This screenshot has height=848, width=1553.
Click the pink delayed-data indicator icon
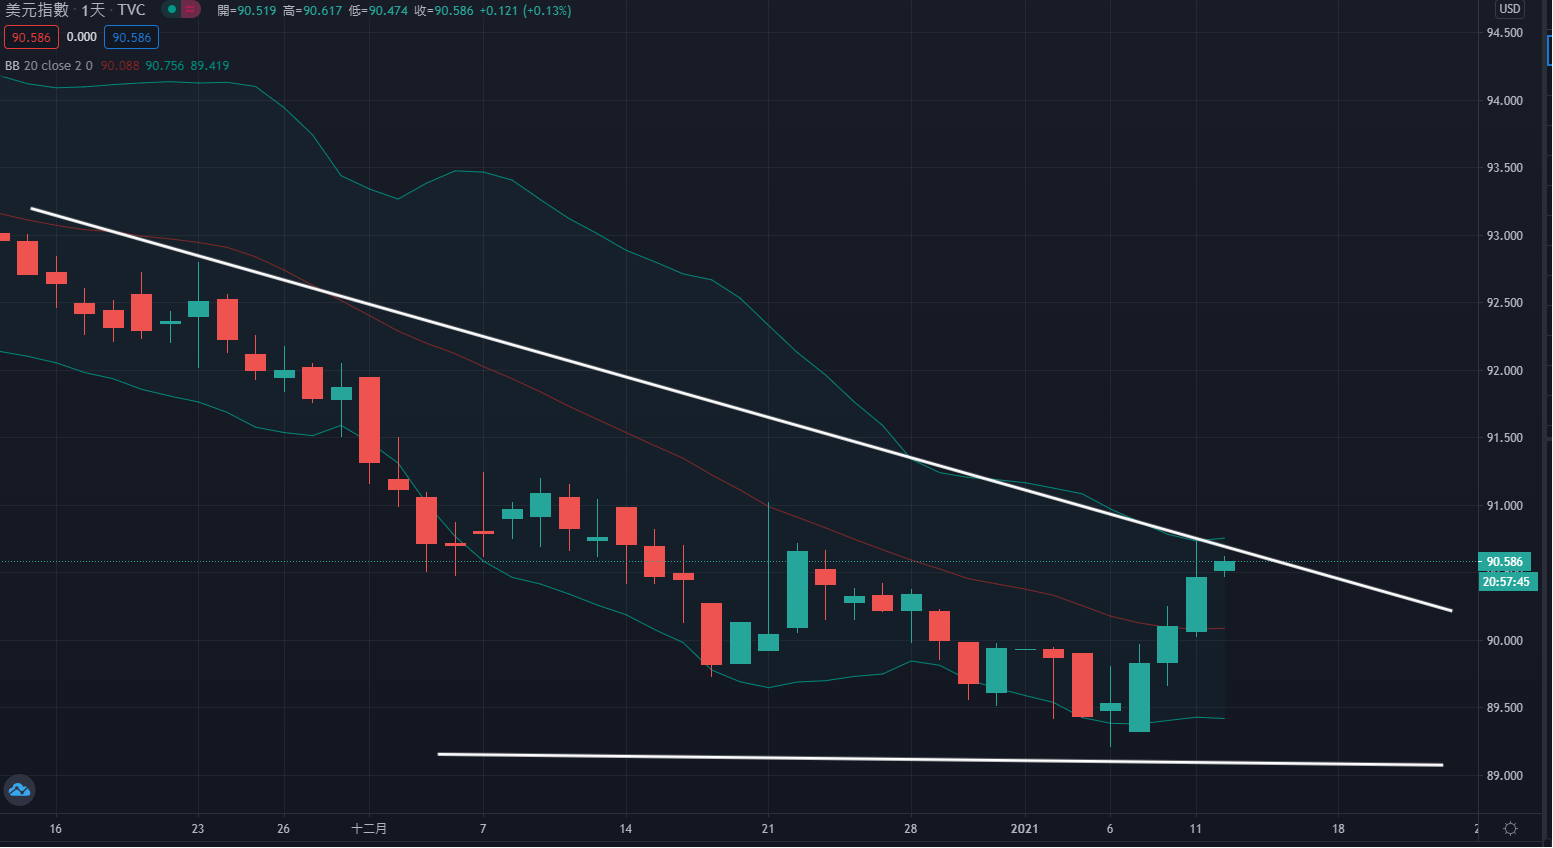pyautogui.click(x=190, y=10)
